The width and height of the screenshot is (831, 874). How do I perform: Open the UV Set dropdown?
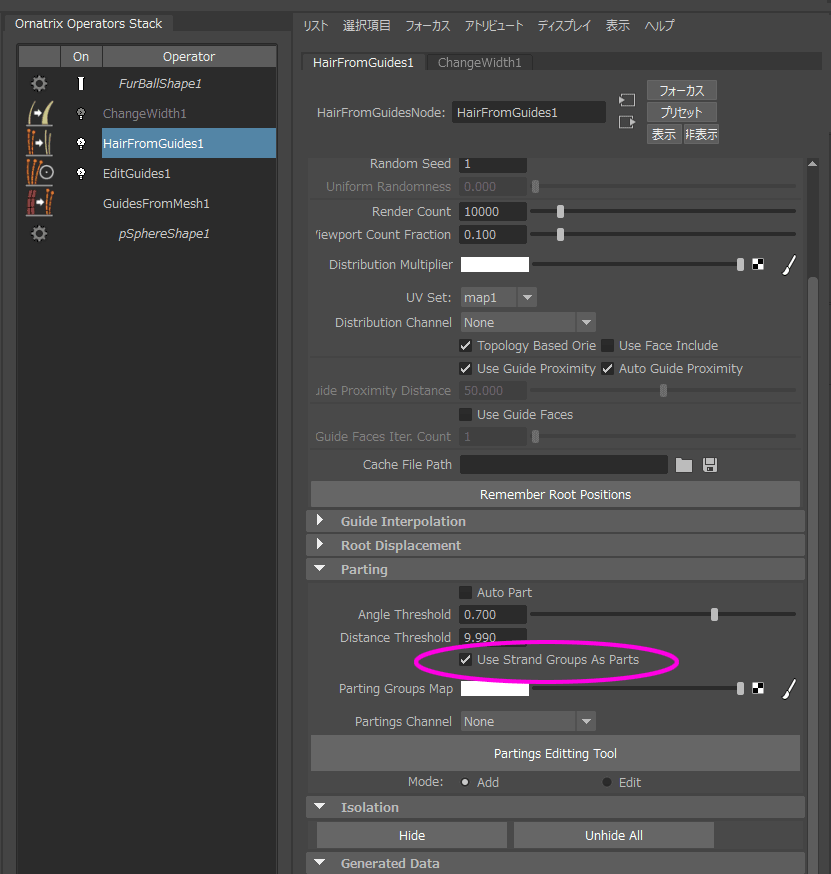click(x=498, y=298)
